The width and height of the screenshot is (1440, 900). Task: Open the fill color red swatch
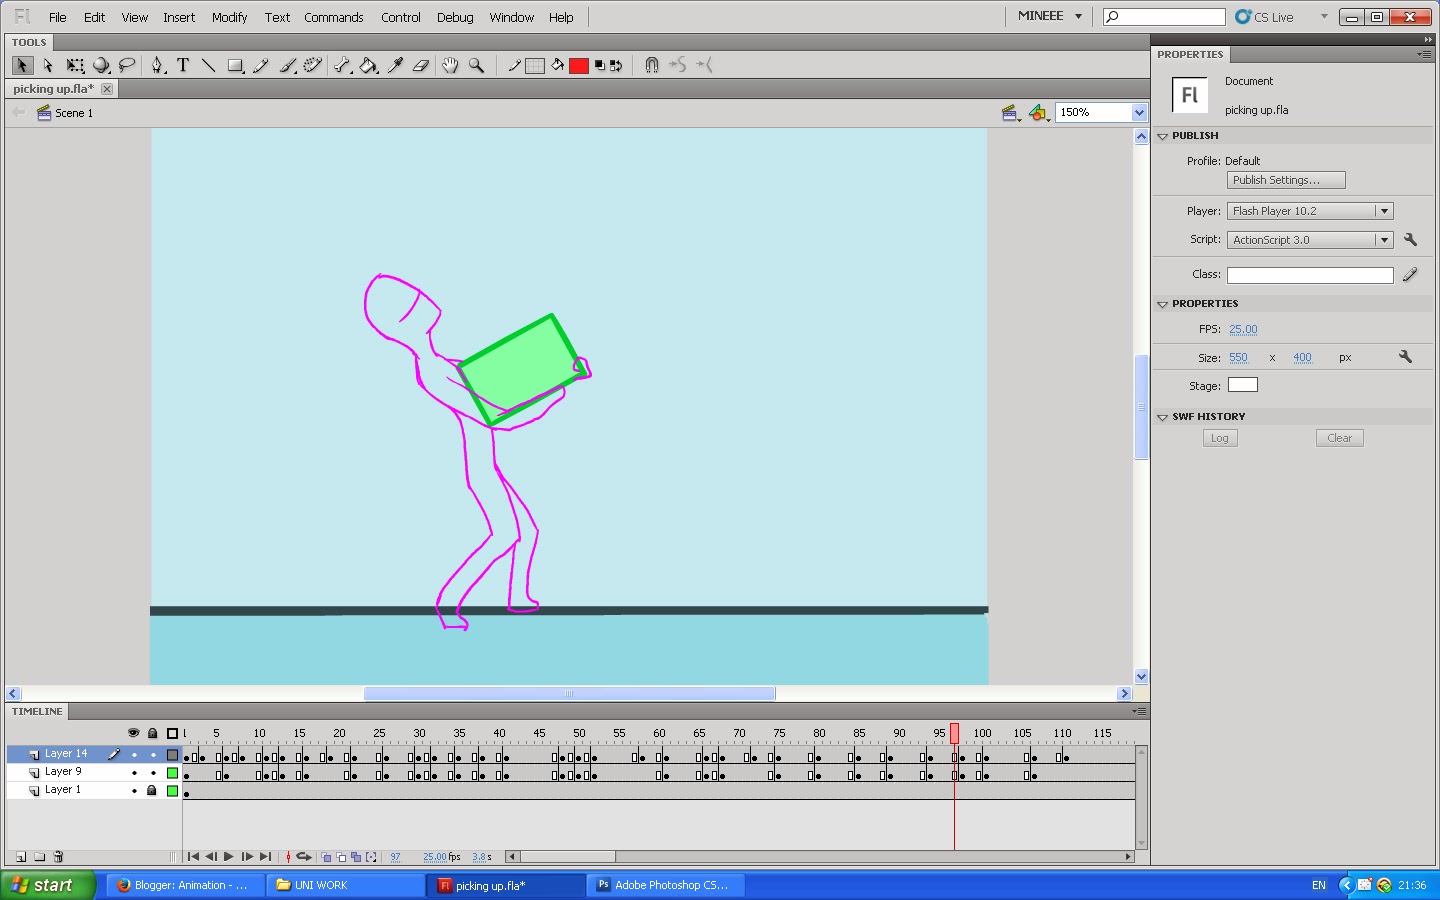pos(579,66)
